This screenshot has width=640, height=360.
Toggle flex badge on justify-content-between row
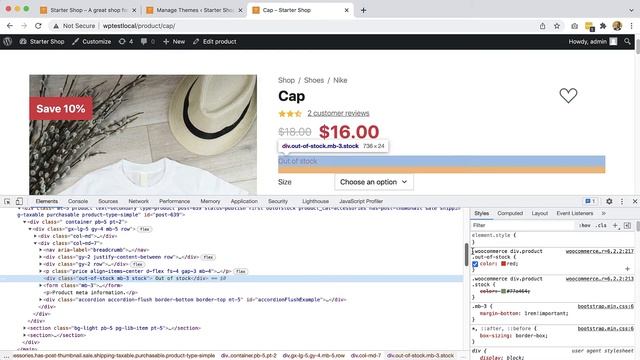pyautogui.click(x=208, y=257)
